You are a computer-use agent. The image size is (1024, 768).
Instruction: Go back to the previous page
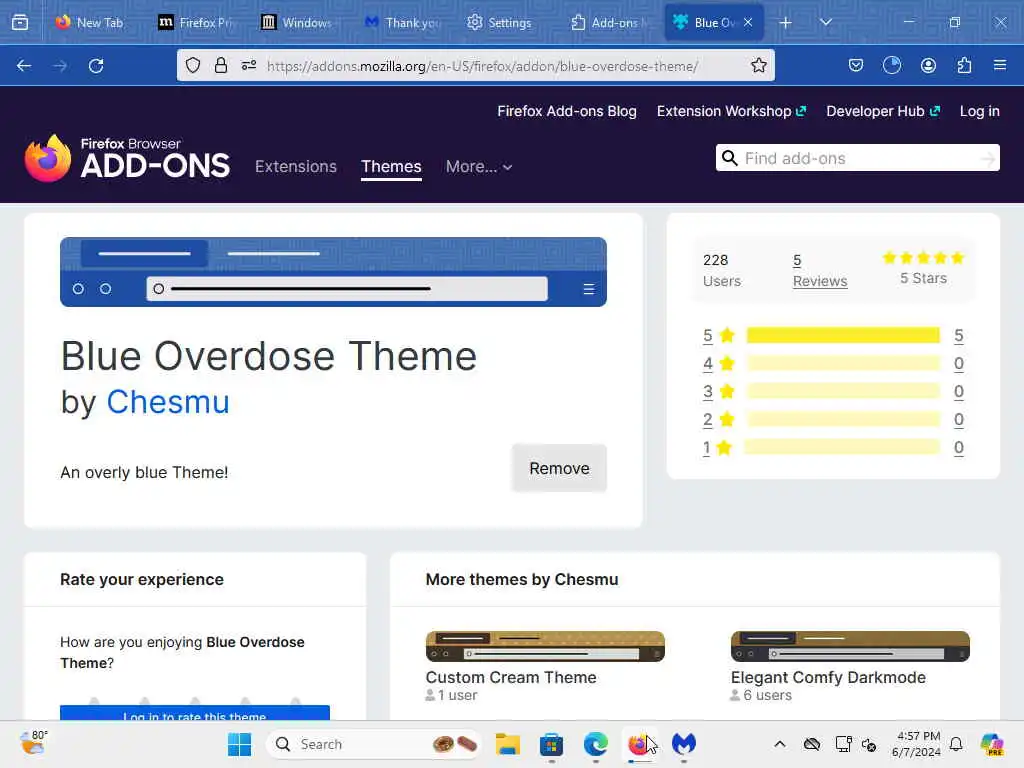coord(24,65)
